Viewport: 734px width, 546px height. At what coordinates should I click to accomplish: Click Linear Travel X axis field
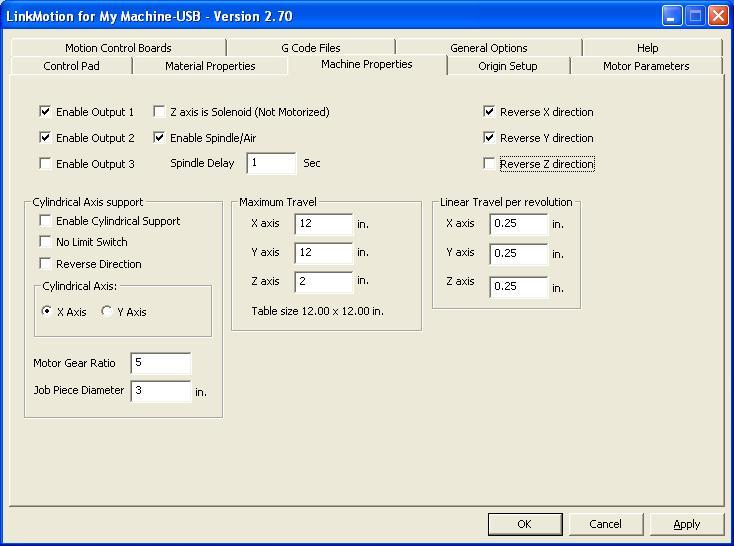[518, 224]
